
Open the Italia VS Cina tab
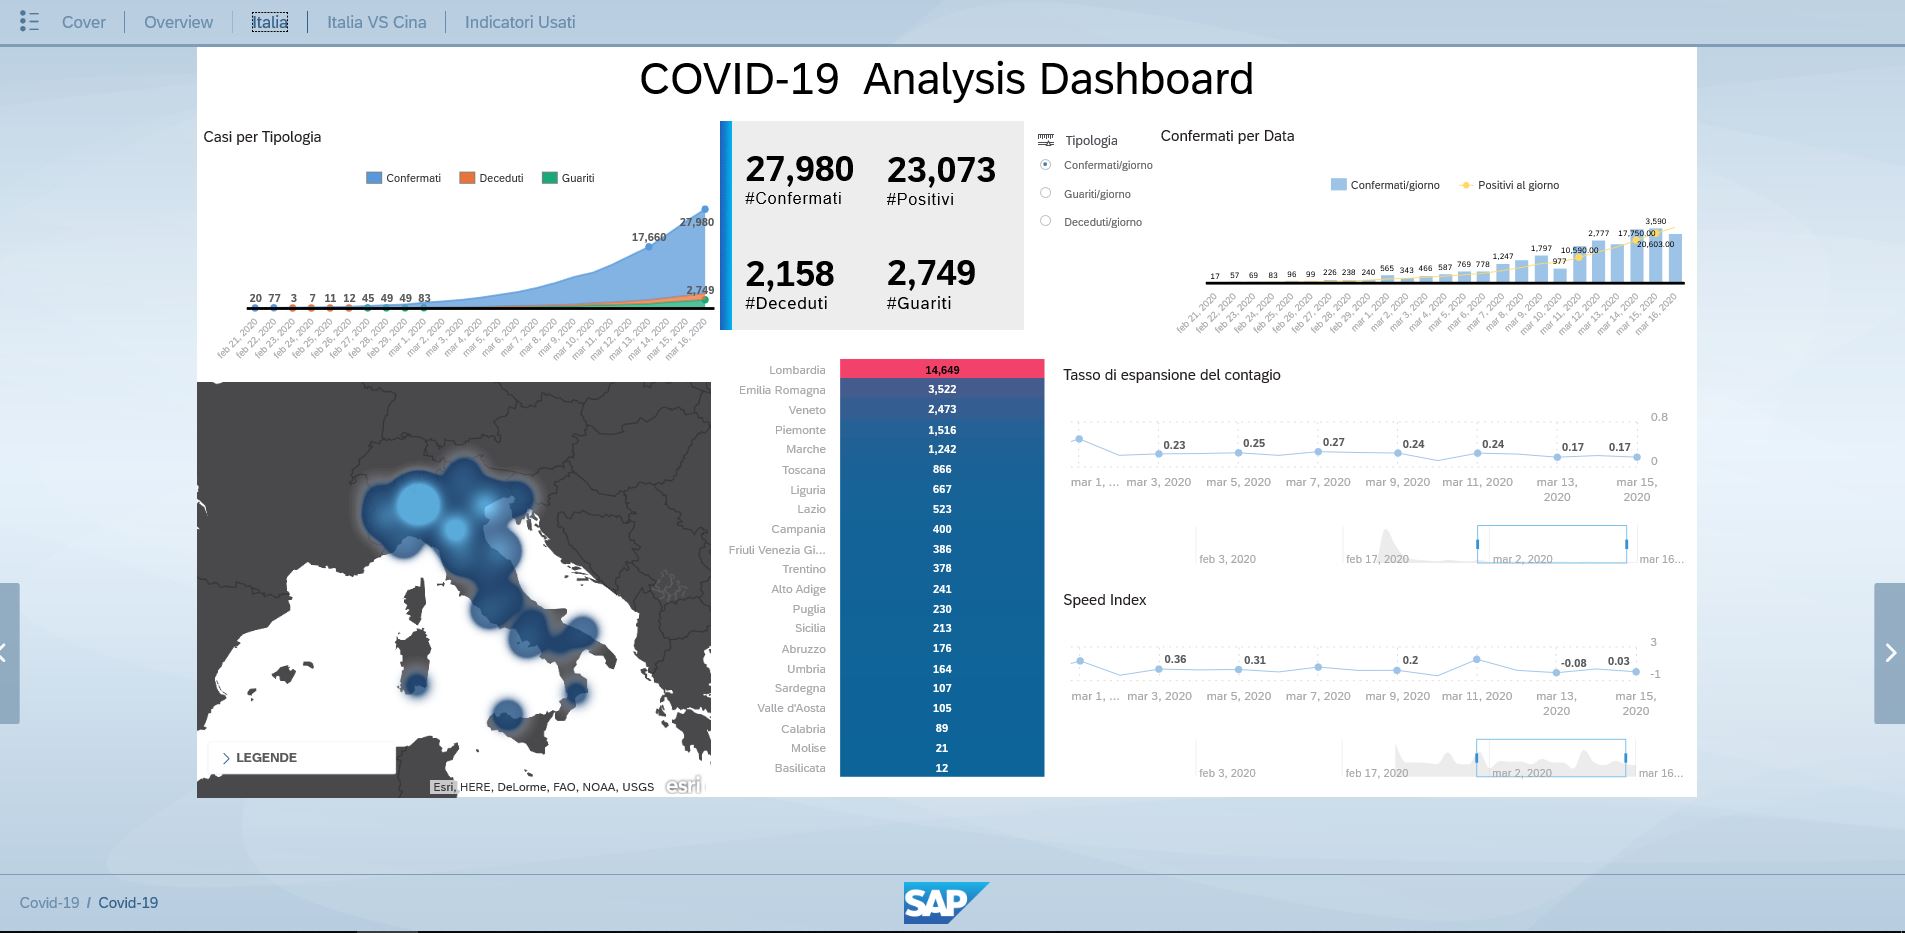pyautogui.click(x=376, y=22)
